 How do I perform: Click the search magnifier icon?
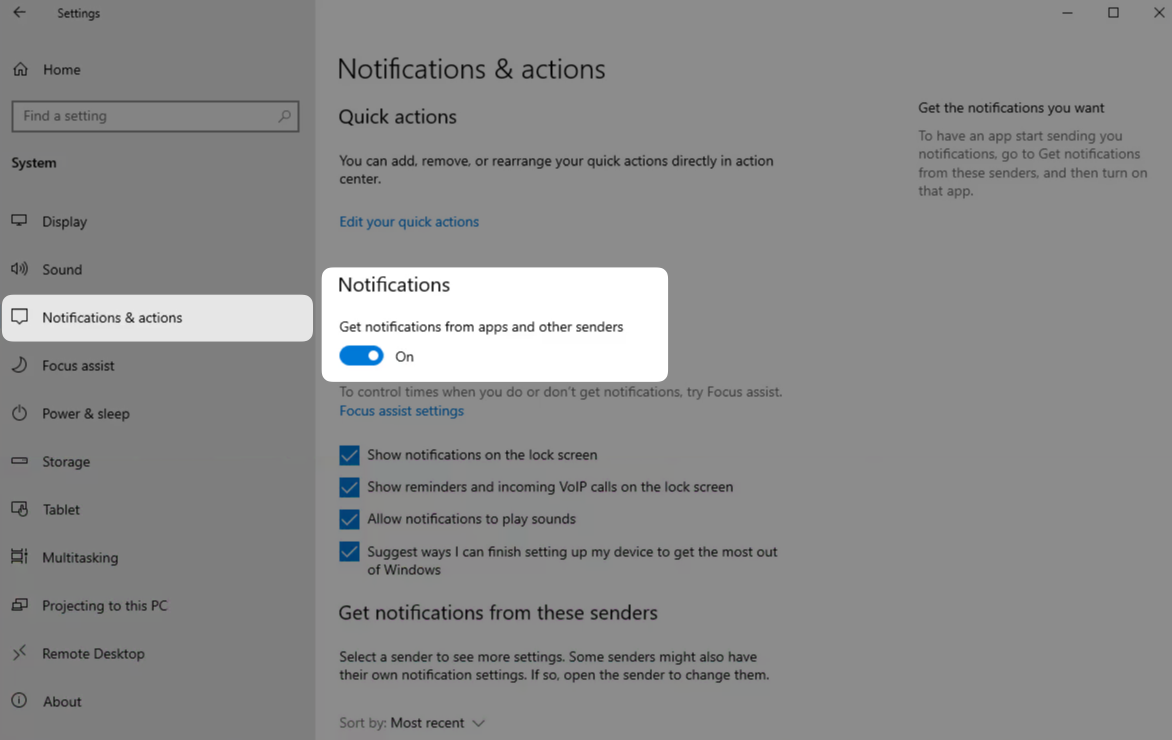pos(285,116)
